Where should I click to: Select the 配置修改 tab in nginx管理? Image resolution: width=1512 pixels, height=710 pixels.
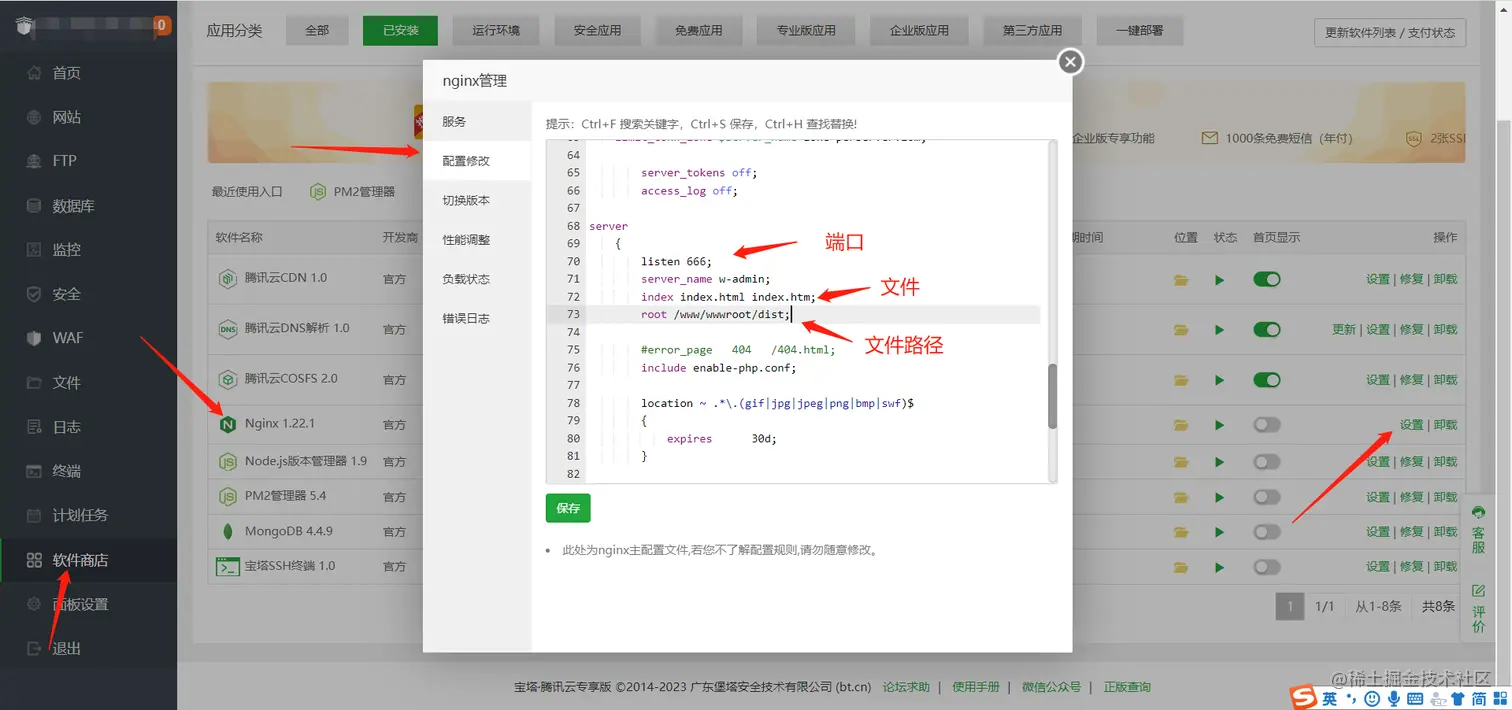477,161
